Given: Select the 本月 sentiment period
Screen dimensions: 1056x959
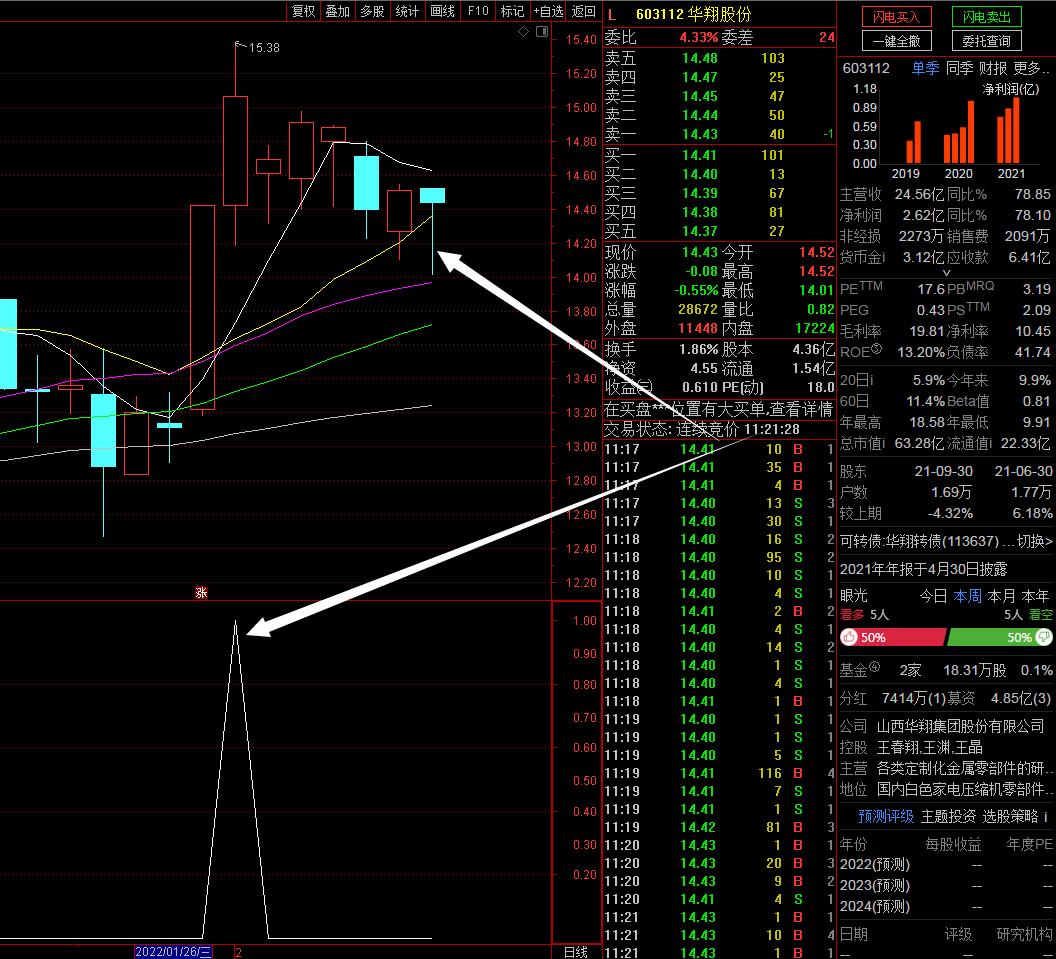Looking at the screenshot, I should coord(1001,596).
